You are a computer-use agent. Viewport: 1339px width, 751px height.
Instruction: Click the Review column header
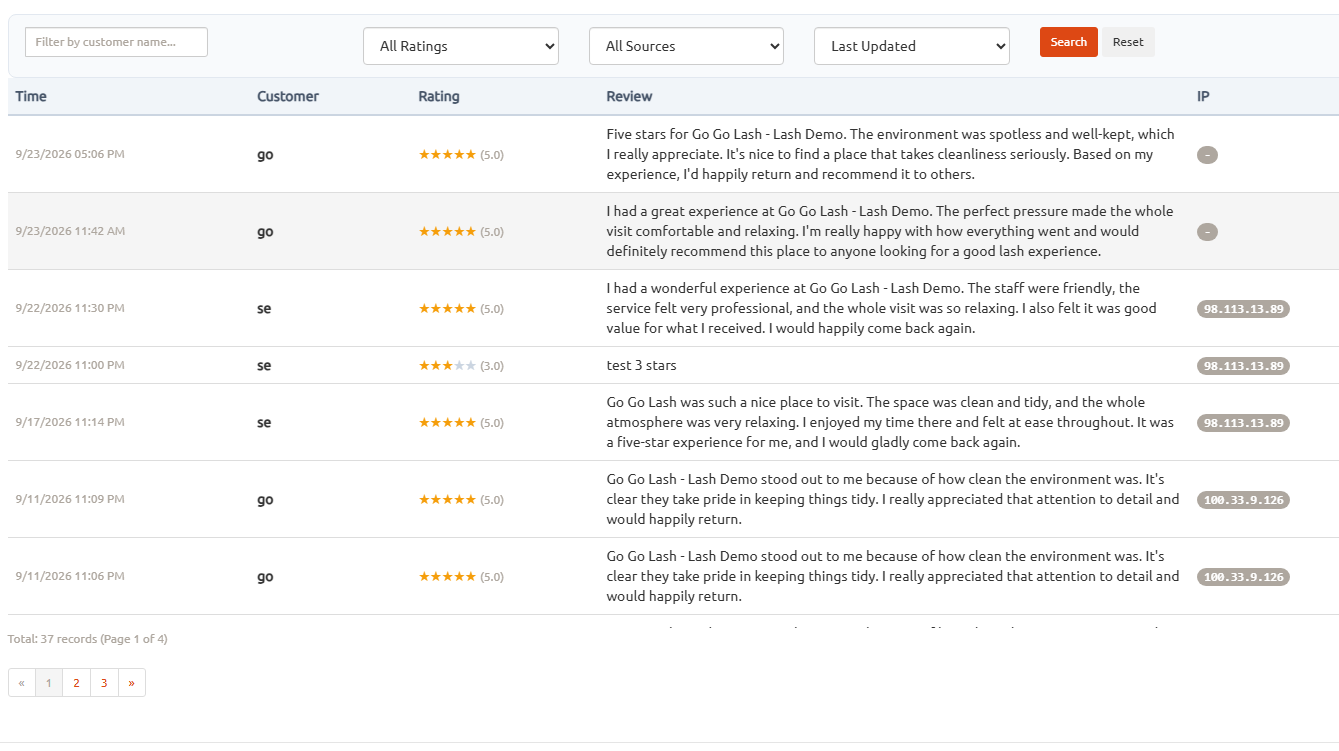(629, 96)
